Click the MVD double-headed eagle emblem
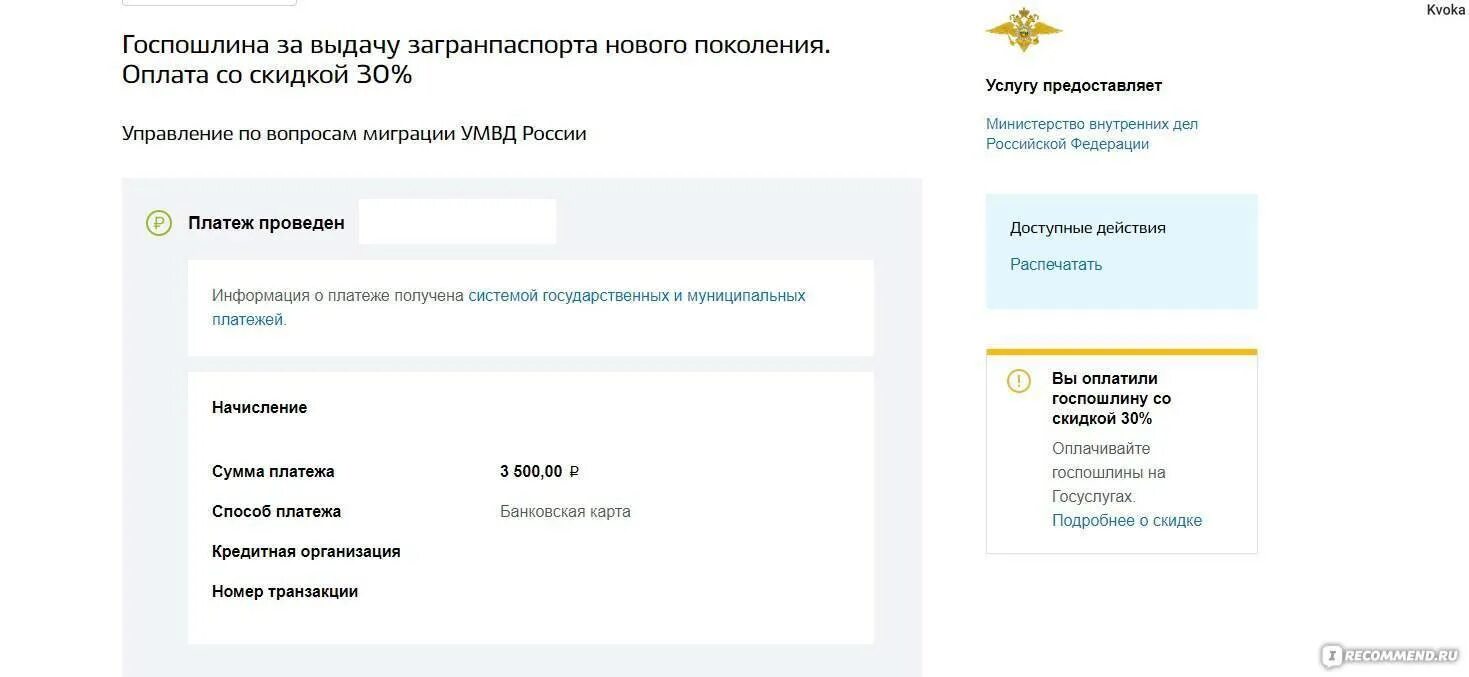 click(x=1023, y=30)
